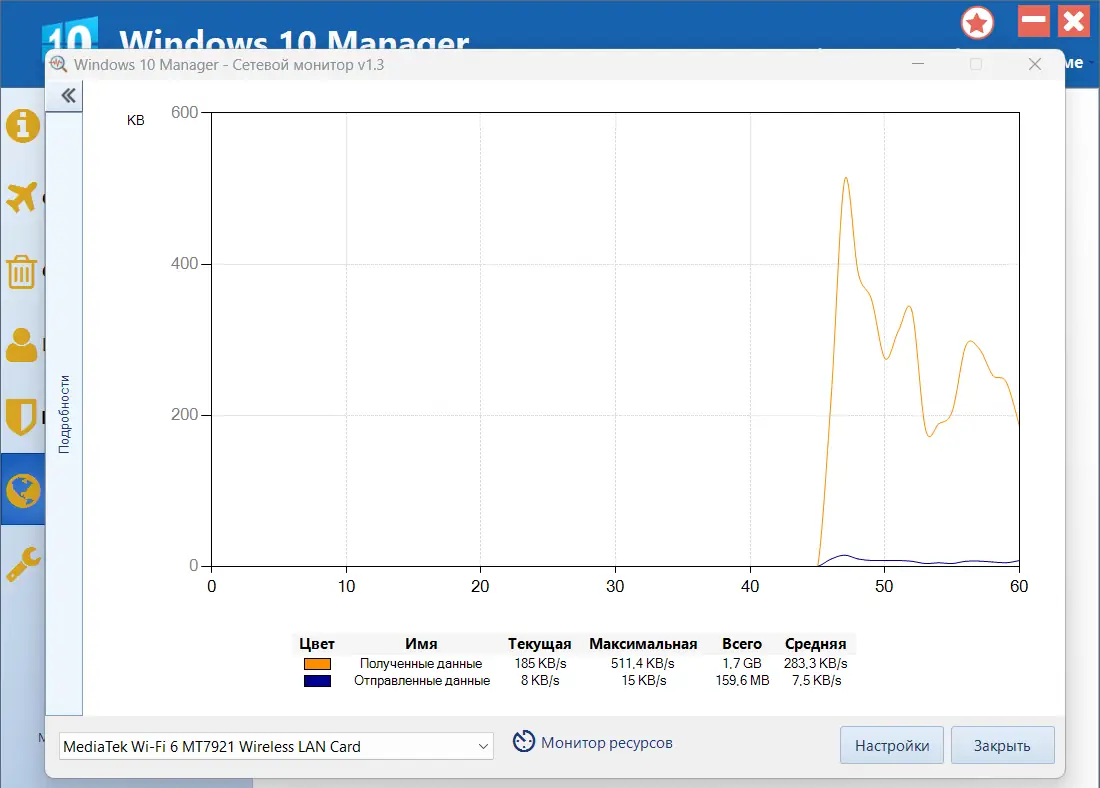Open the Cleaner trash-can section
1100x788 pixels.
[x=22, y=271]
